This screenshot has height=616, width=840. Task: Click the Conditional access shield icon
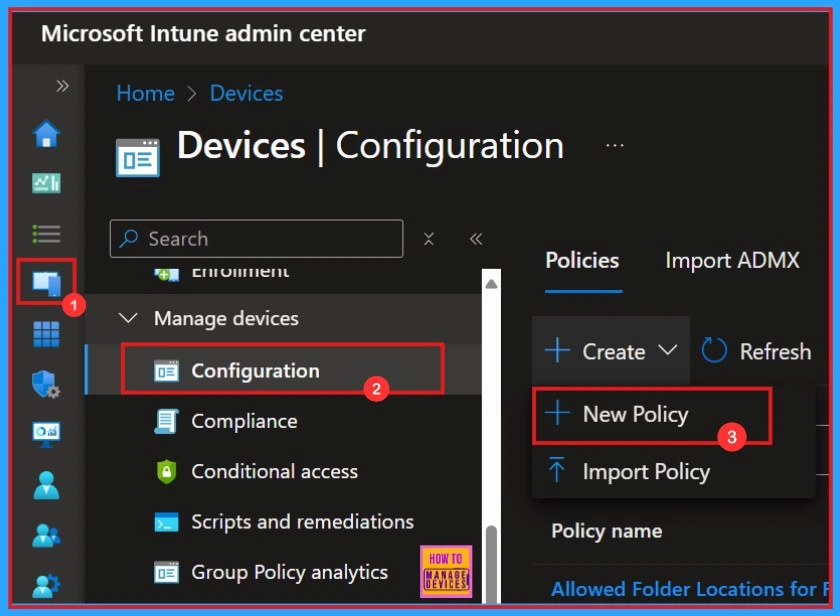(167, 471)
